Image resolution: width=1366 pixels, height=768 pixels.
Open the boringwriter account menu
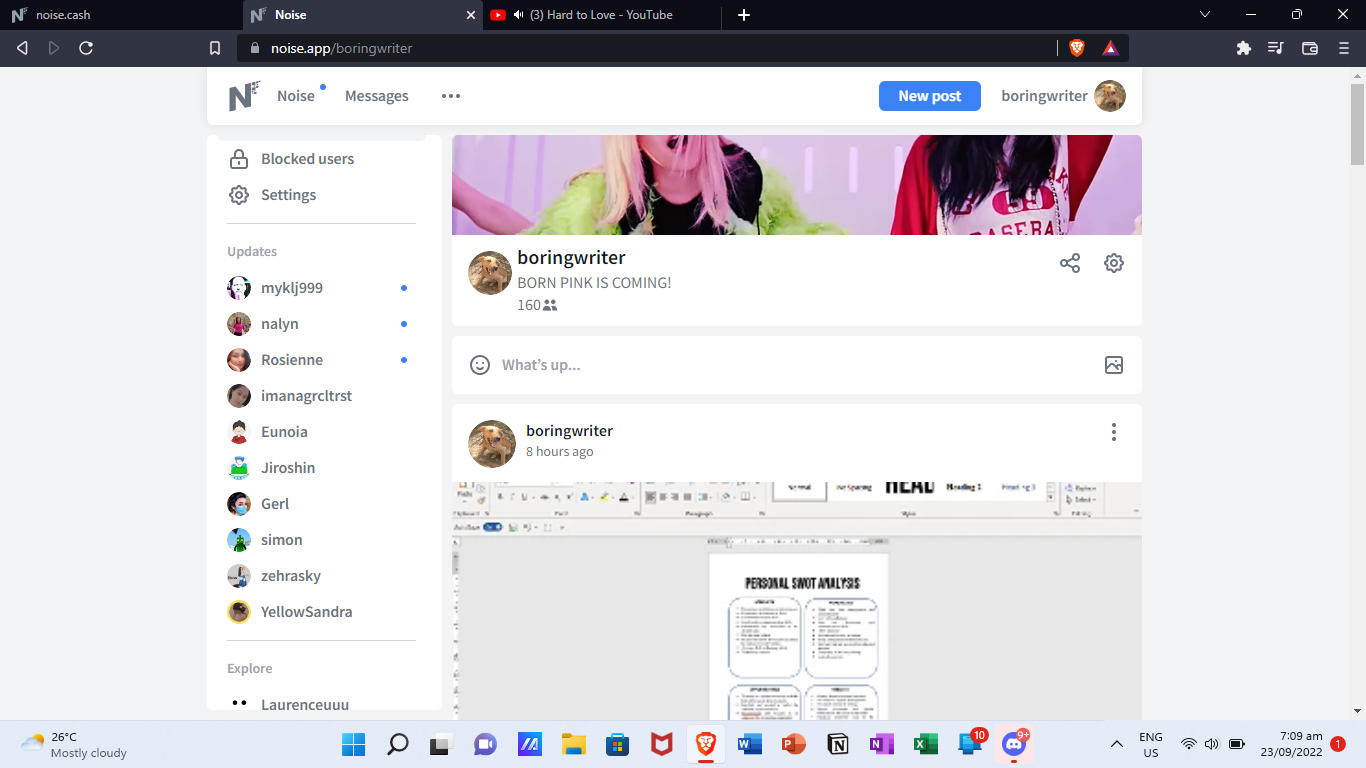pos(1063,96)
